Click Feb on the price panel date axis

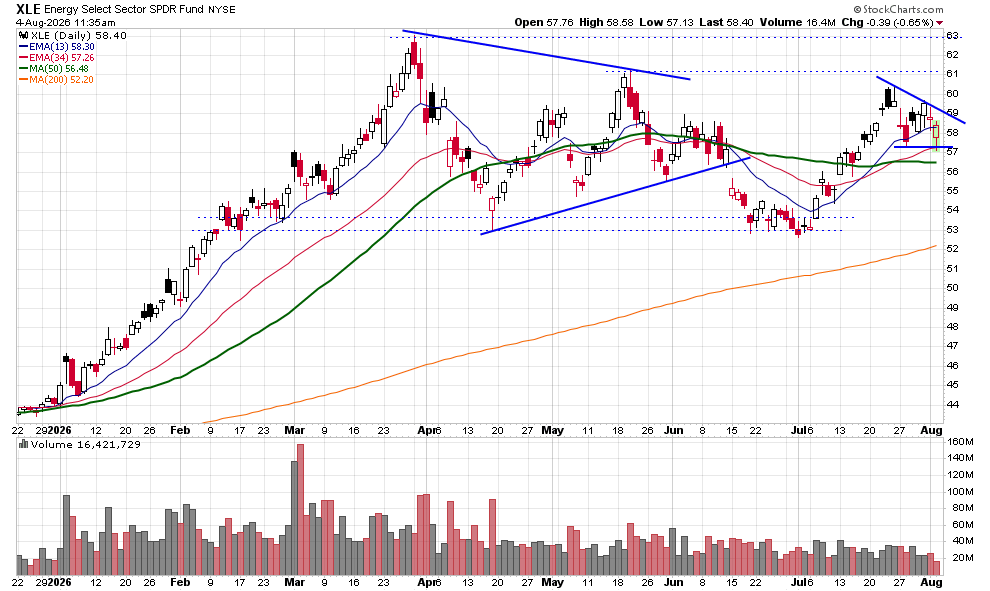point(180,430)
